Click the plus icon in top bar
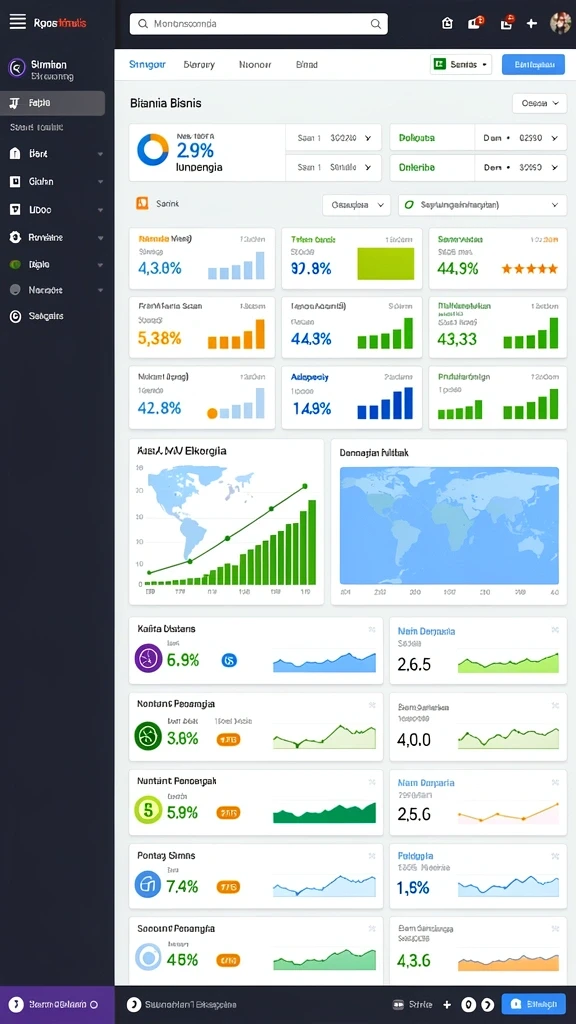 [x=532, y=24]
